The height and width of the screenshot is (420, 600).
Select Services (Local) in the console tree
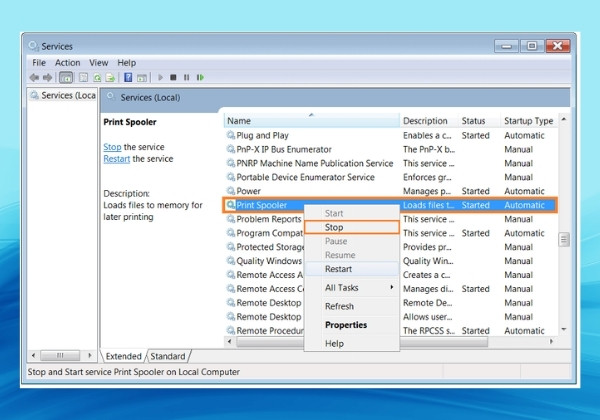(x=63, y=95)
